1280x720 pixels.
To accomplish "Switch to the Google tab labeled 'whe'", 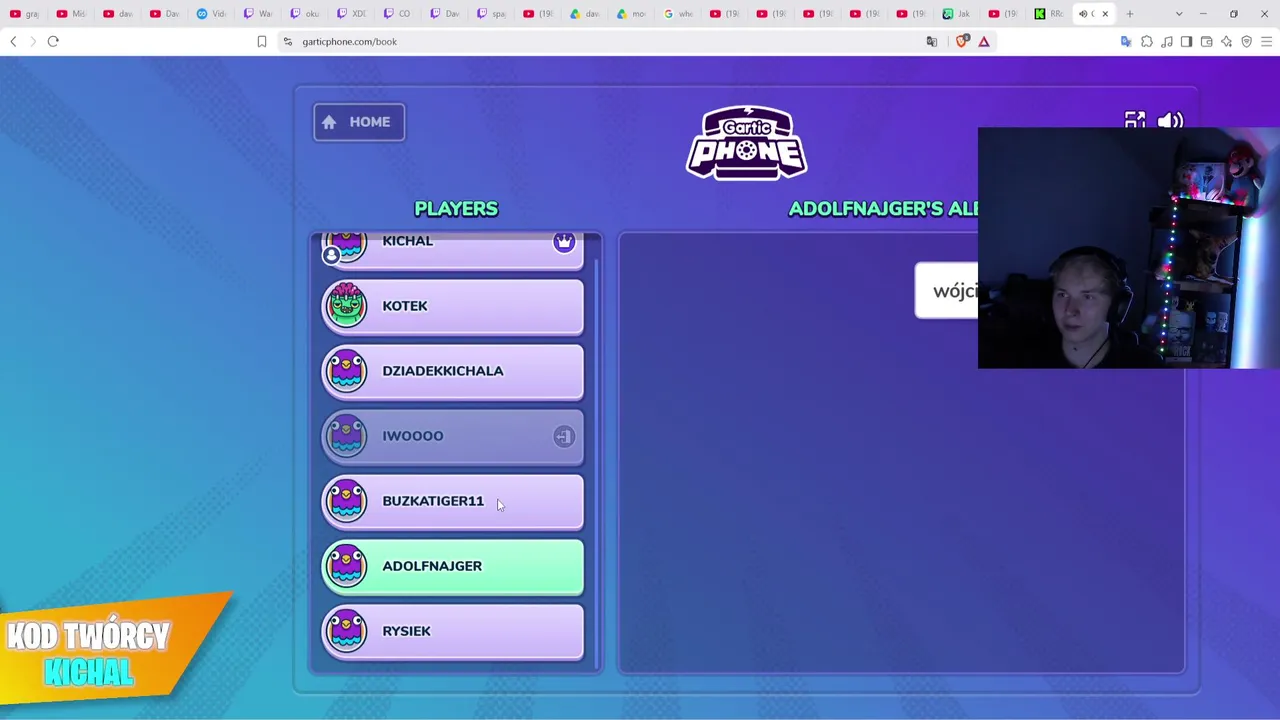I will tap(680, 14).
